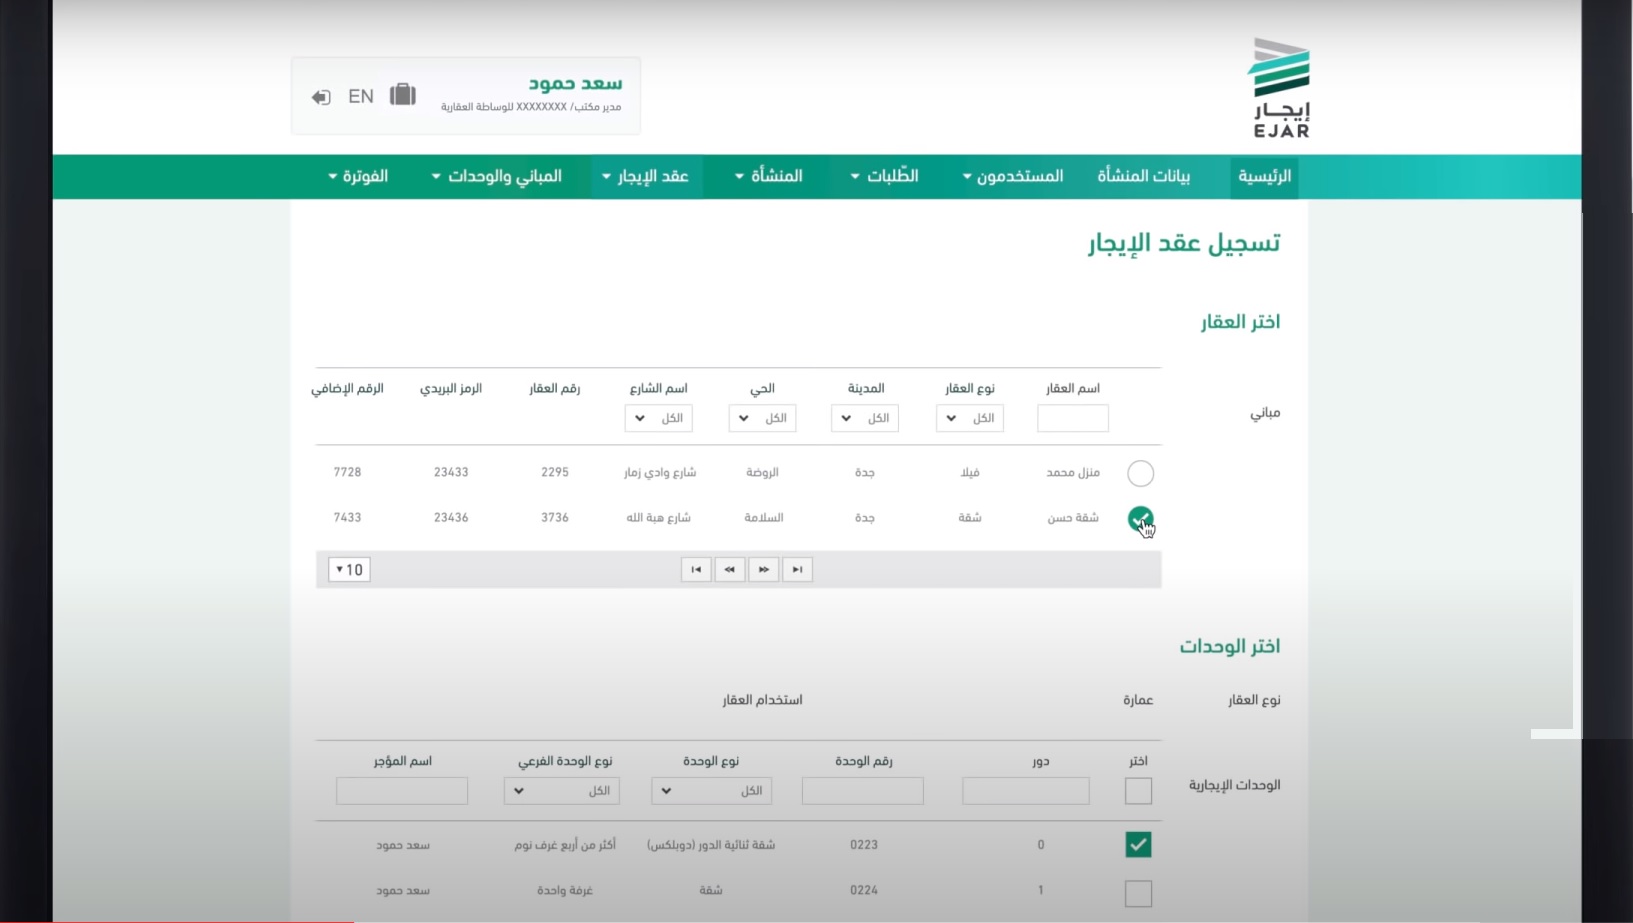Viewport: 1633px width, 923px height.
Task: Click the postal code 23436
Action: click(451, 518)
